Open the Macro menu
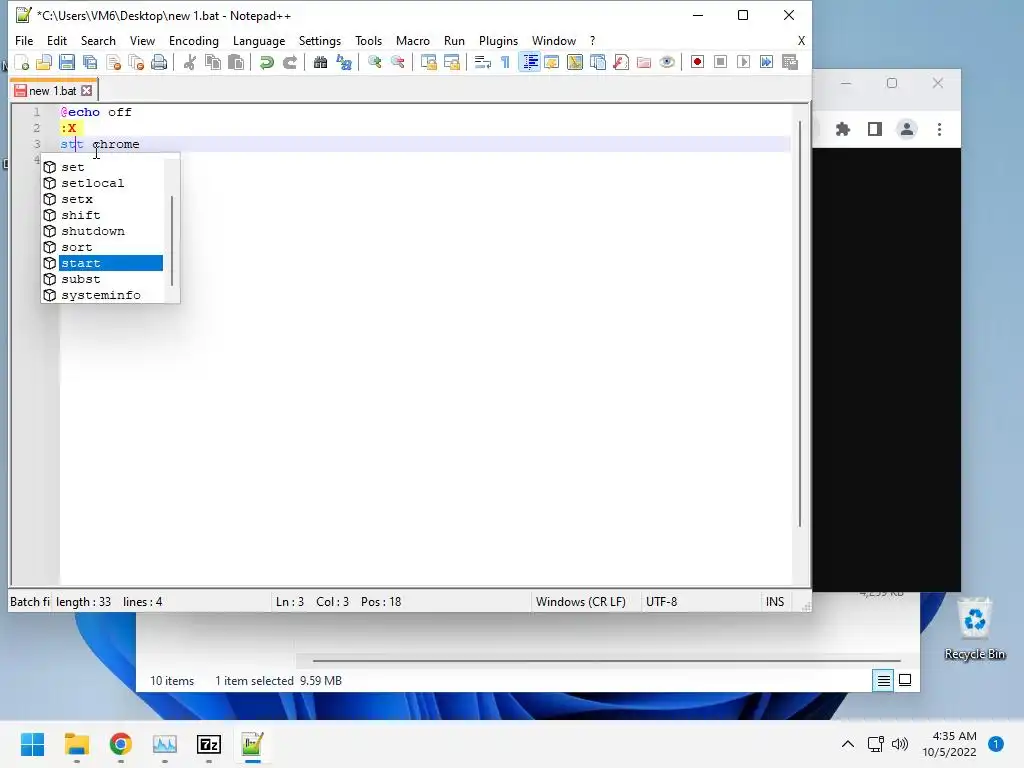Image resolution: width=1024 pixels, height=768 pixels. (x=413, y=40)
